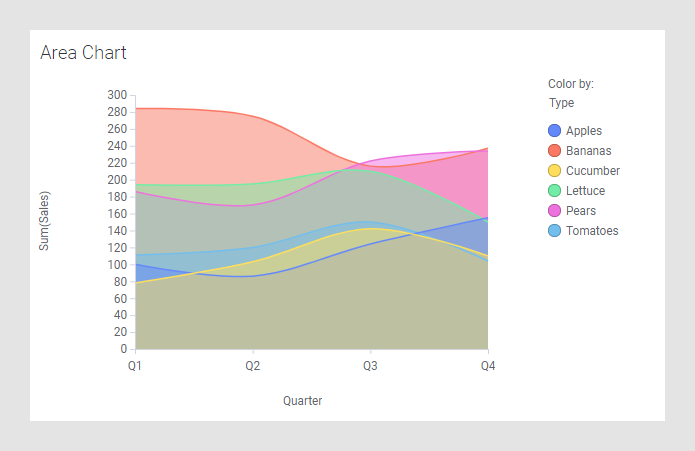Image resolution: width=695 pixels, height=451 pixels.
Task: Select the Apples legend label
Action: click(583, 131)
